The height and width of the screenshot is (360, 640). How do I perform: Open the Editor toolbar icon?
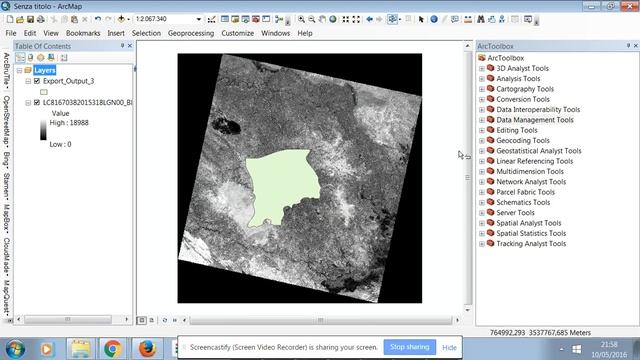pos(211,19)
